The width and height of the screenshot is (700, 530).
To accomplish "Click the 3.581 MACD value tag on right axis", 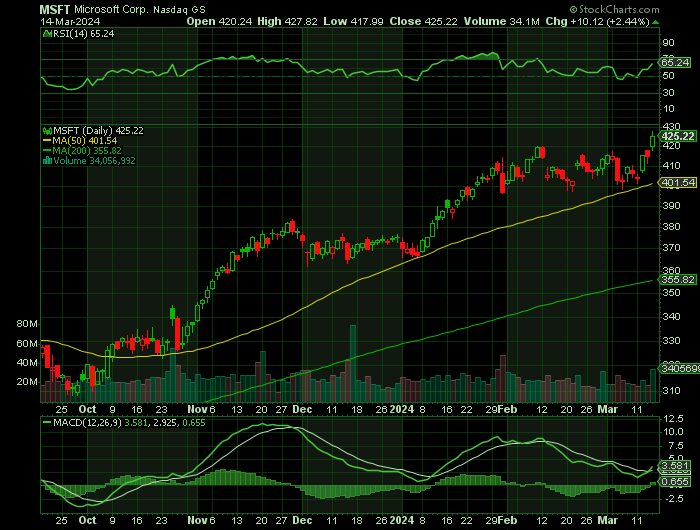I will point(675,466).
